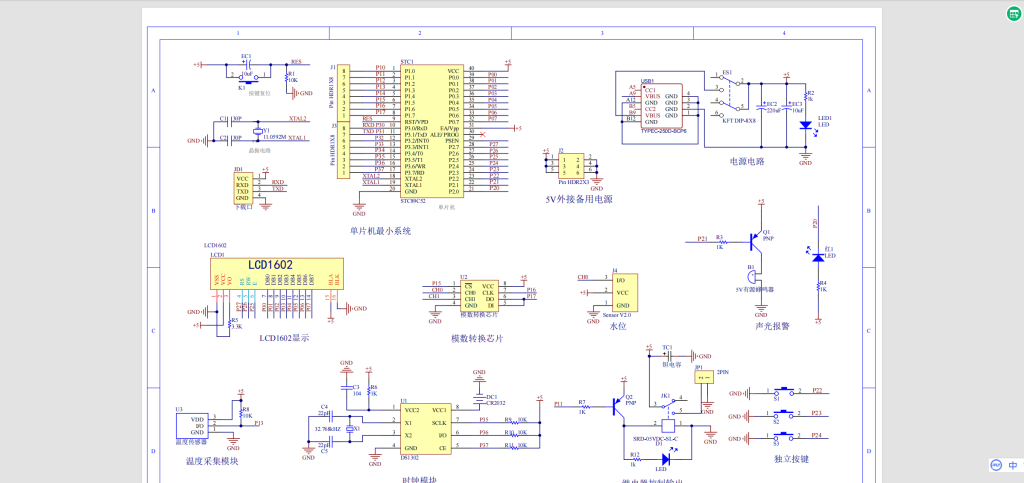Click the Q1 PNP transistor symbol
The image size is (1024, 483).
coord(757,241)
